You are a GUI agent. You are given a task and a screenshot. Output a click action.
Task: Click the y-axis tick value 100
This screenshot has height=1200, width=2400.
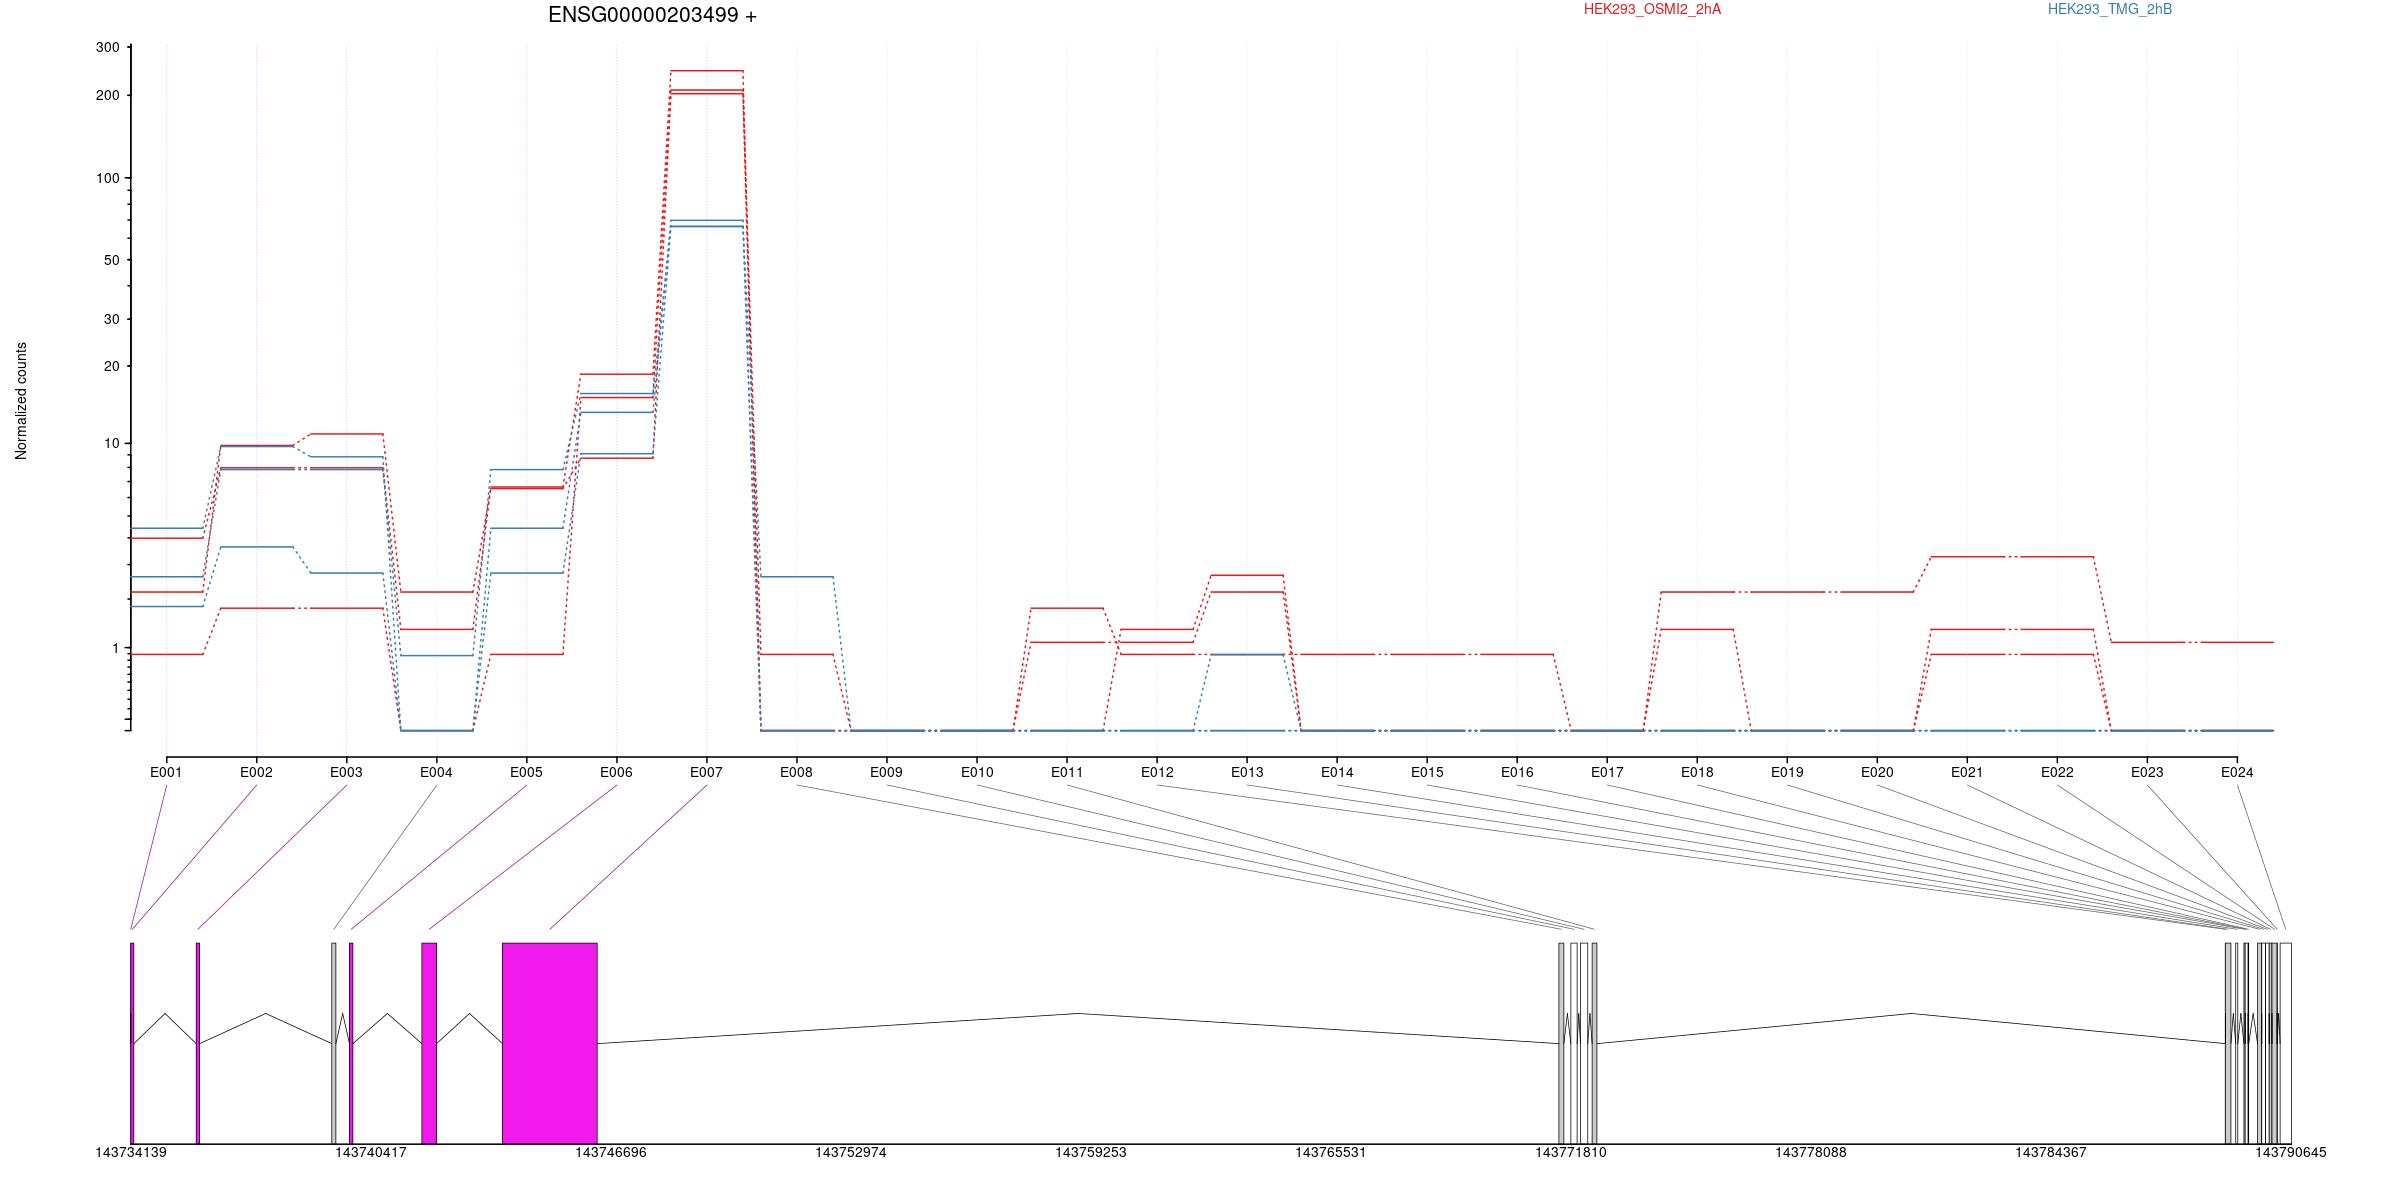108,178
